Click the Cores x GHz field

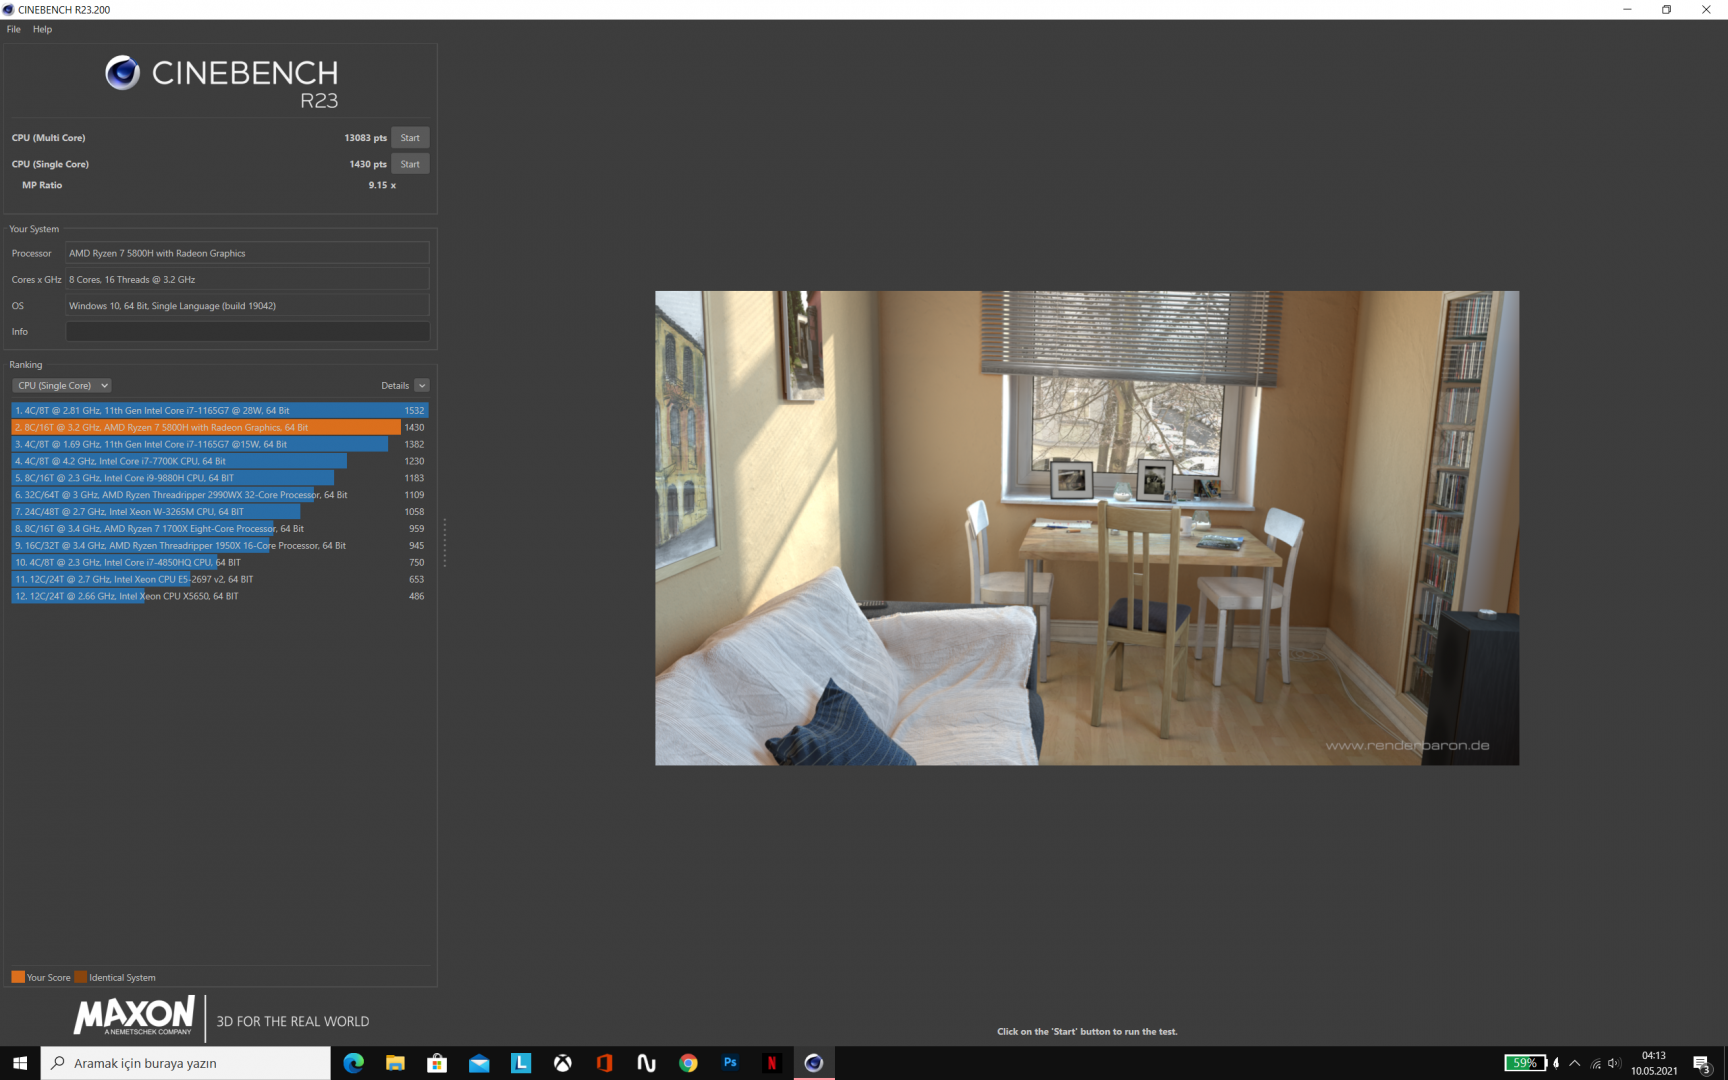point(247,280)
